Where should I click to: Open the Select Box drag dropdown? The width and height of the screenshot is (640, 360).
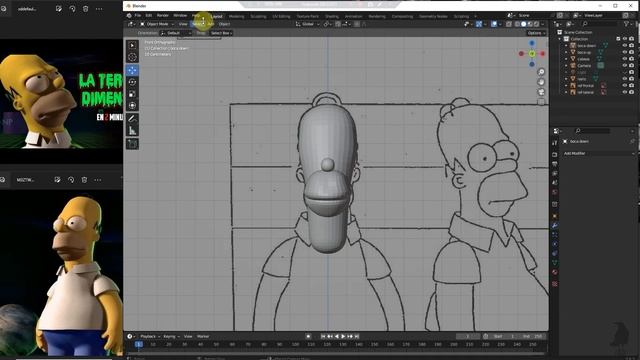[x=221, y=33]
